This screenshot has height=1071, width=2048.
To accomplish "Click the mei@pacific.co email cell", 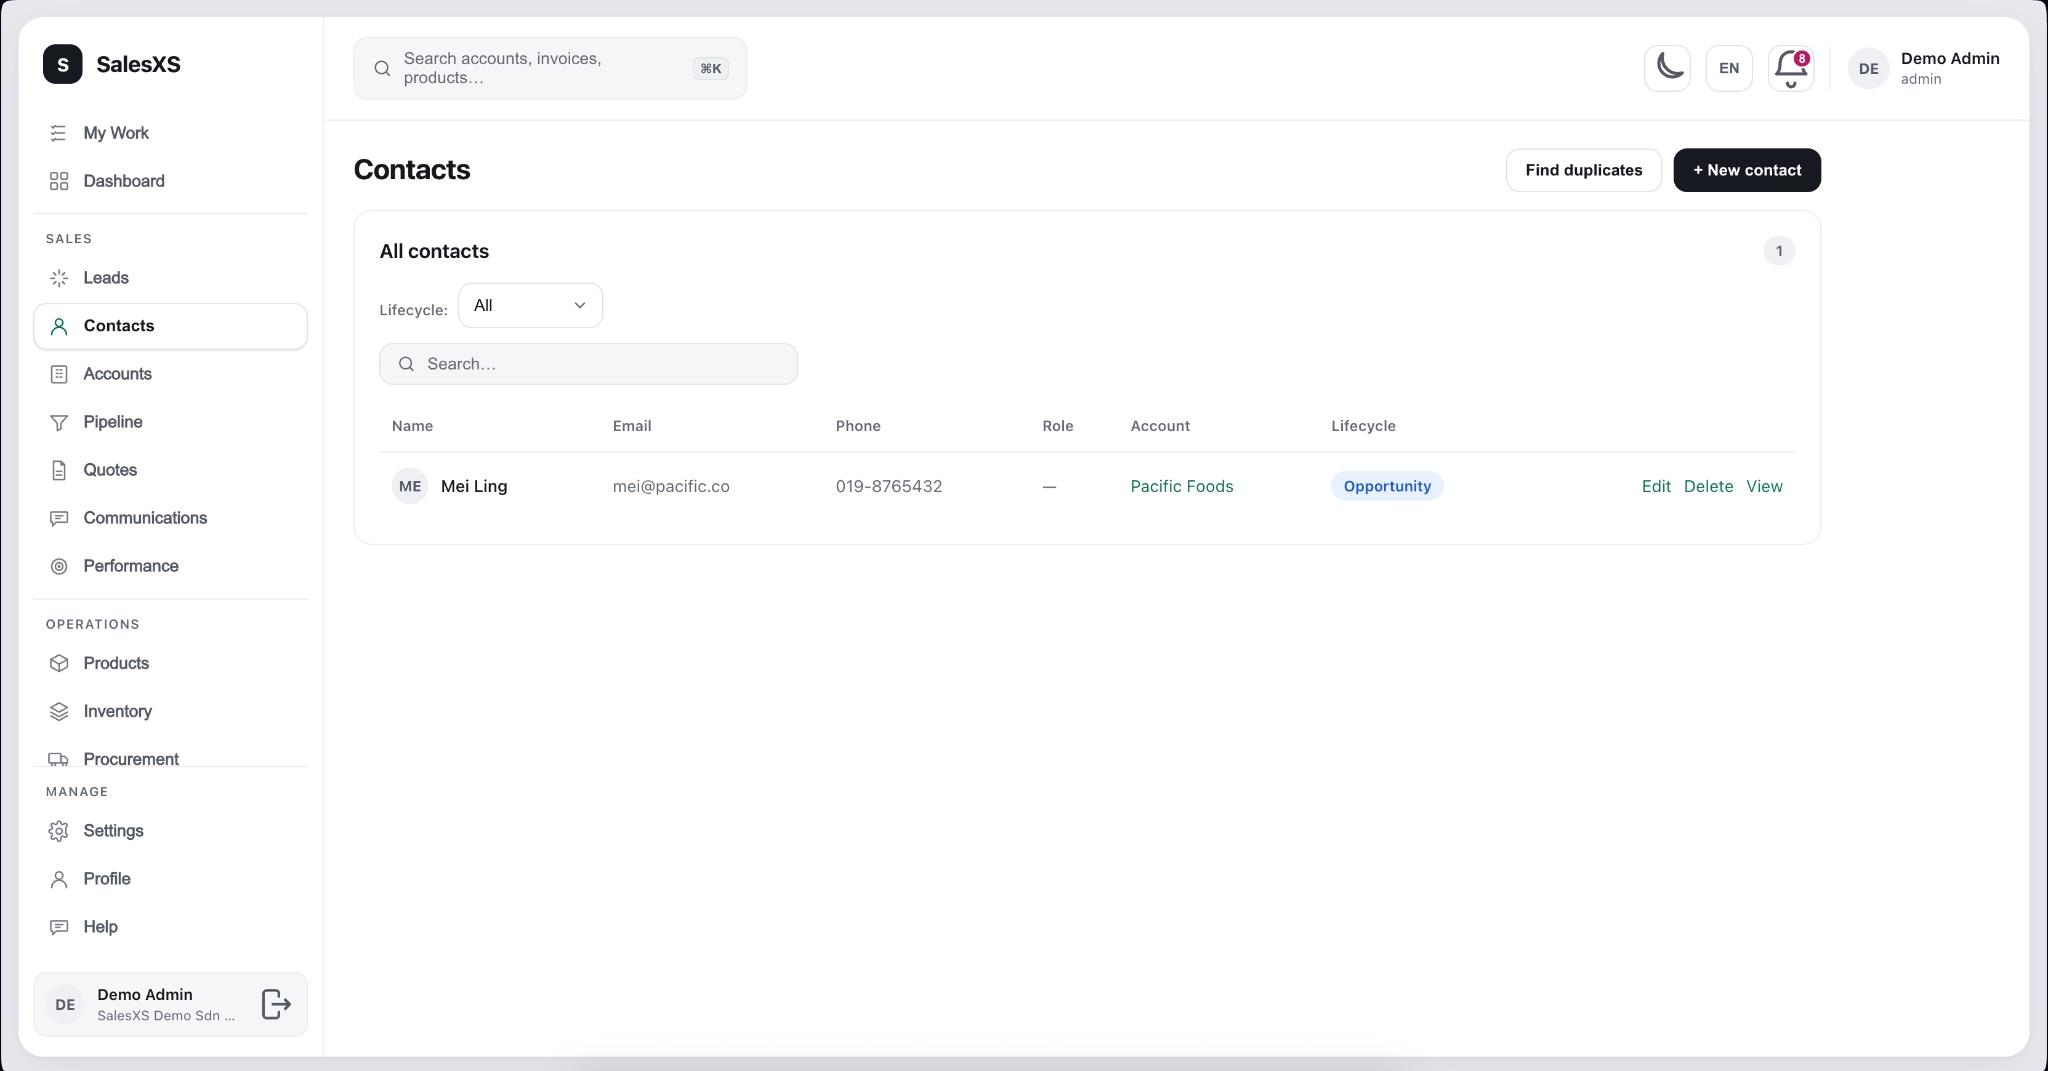I will (671, 486).
